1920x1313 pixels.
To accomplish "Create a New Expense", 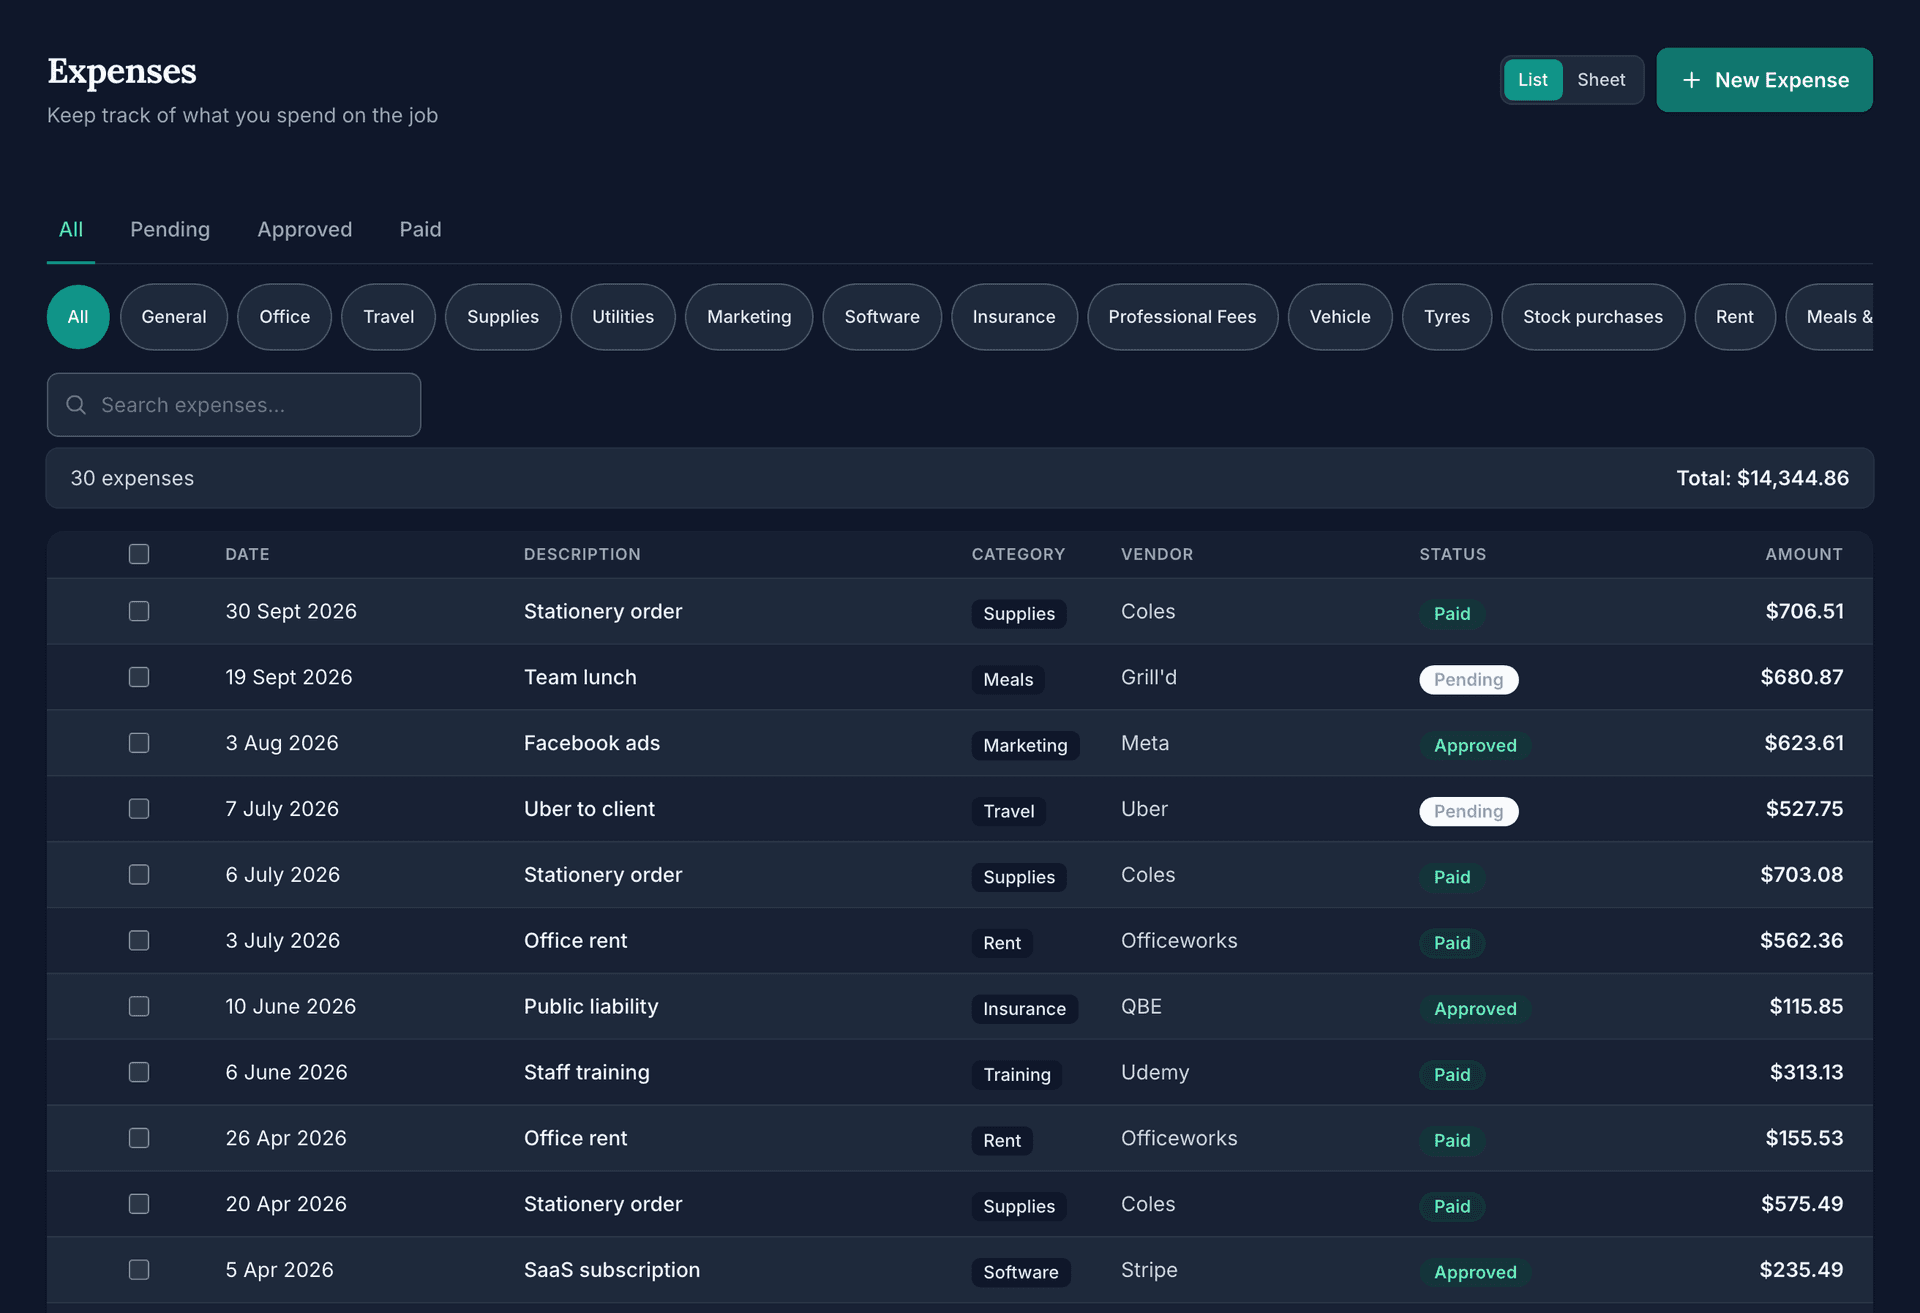I will point(1764,80).
